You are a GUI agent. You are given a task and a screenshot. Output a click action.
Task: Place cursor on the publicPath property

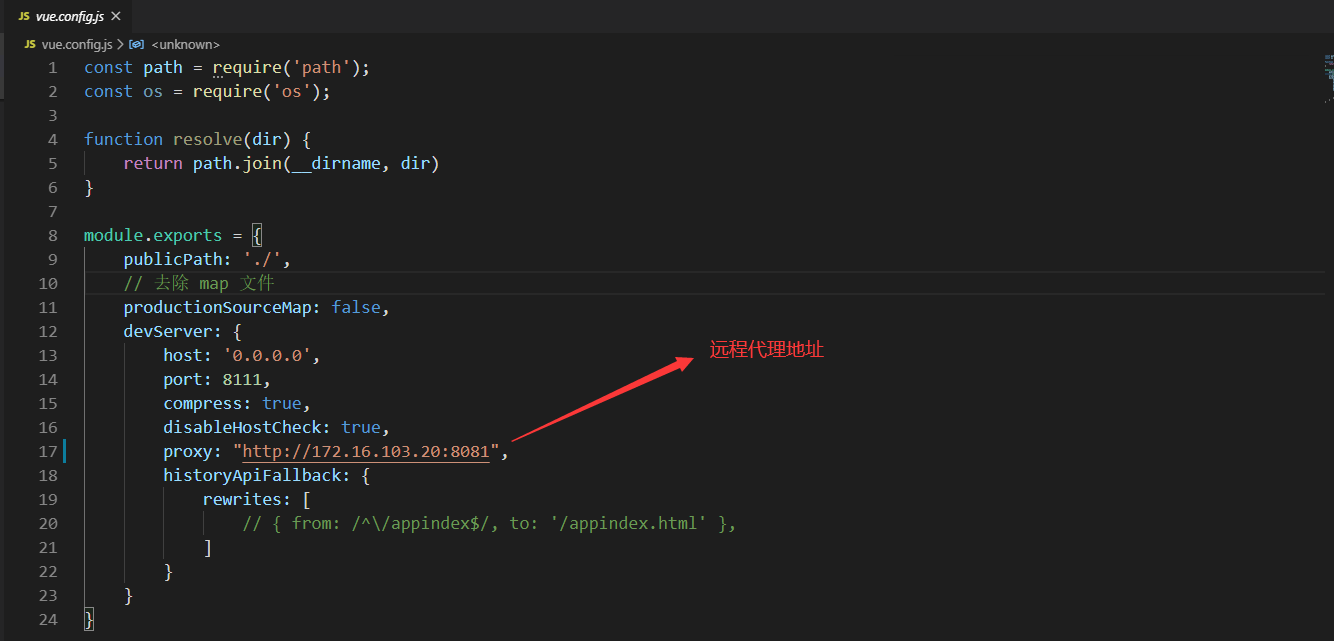[177, 260]
